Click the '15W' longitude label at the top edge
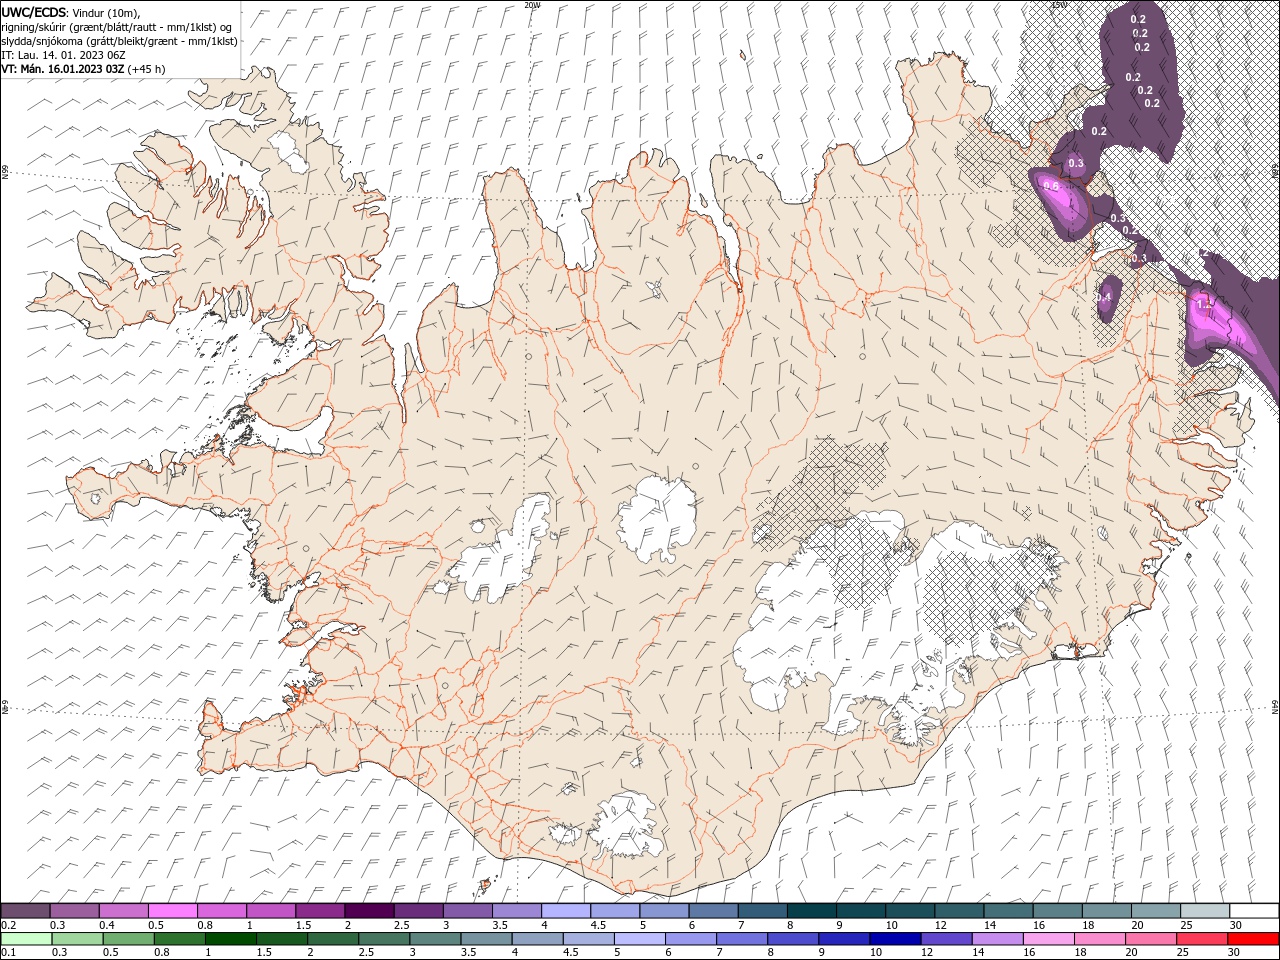 click(1059, 5)
